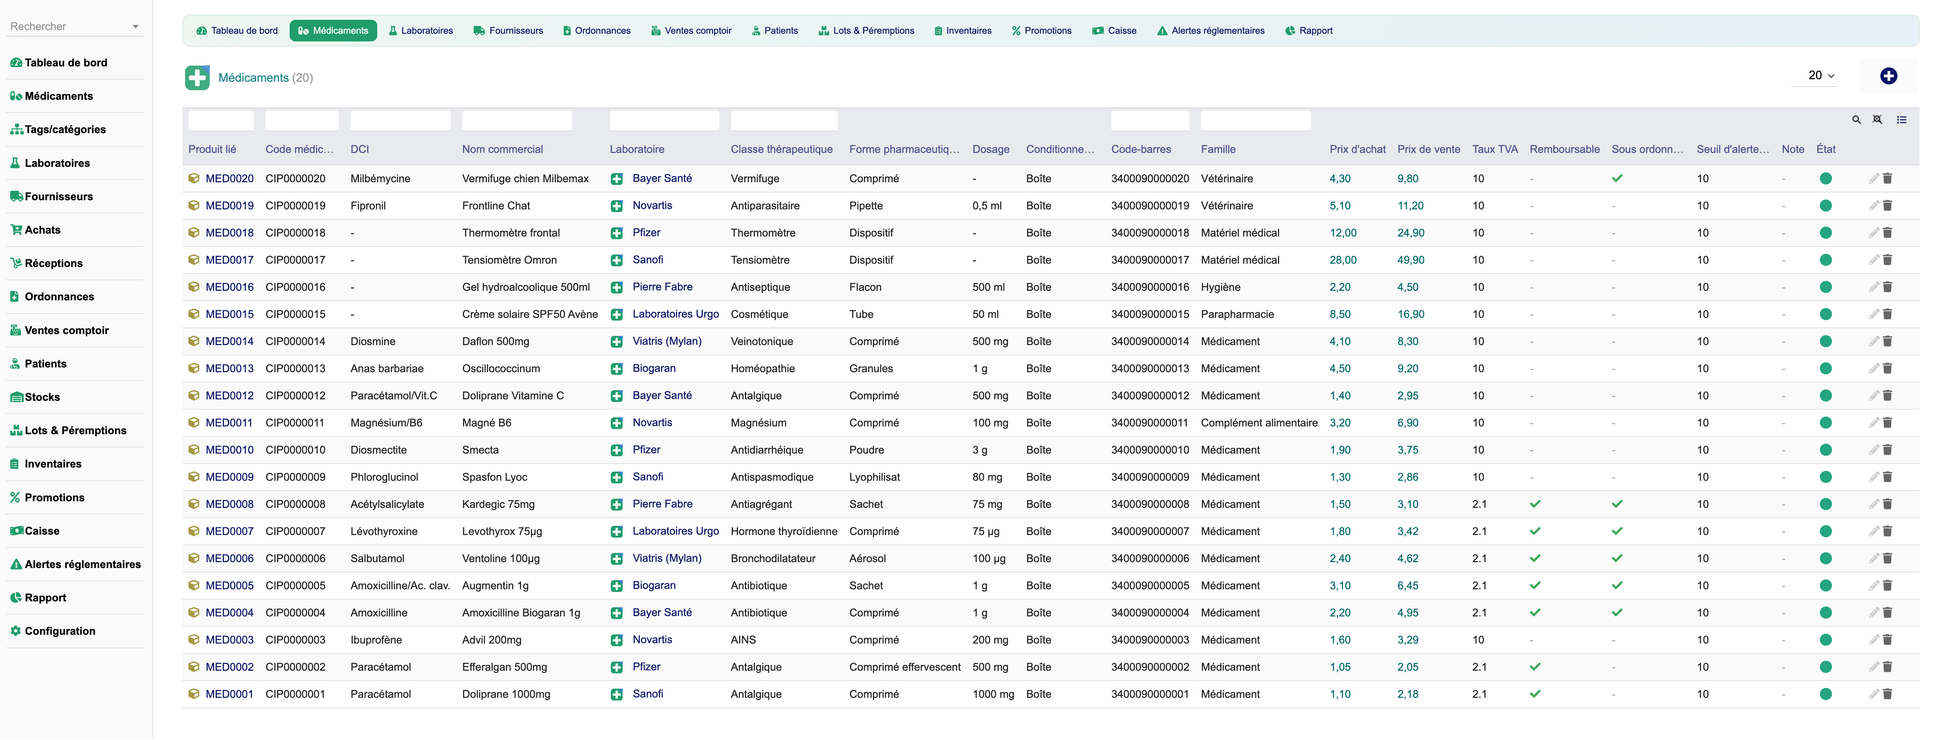
Task: Expand the Rechercher dropdown arrow
Action: point(136,27)
